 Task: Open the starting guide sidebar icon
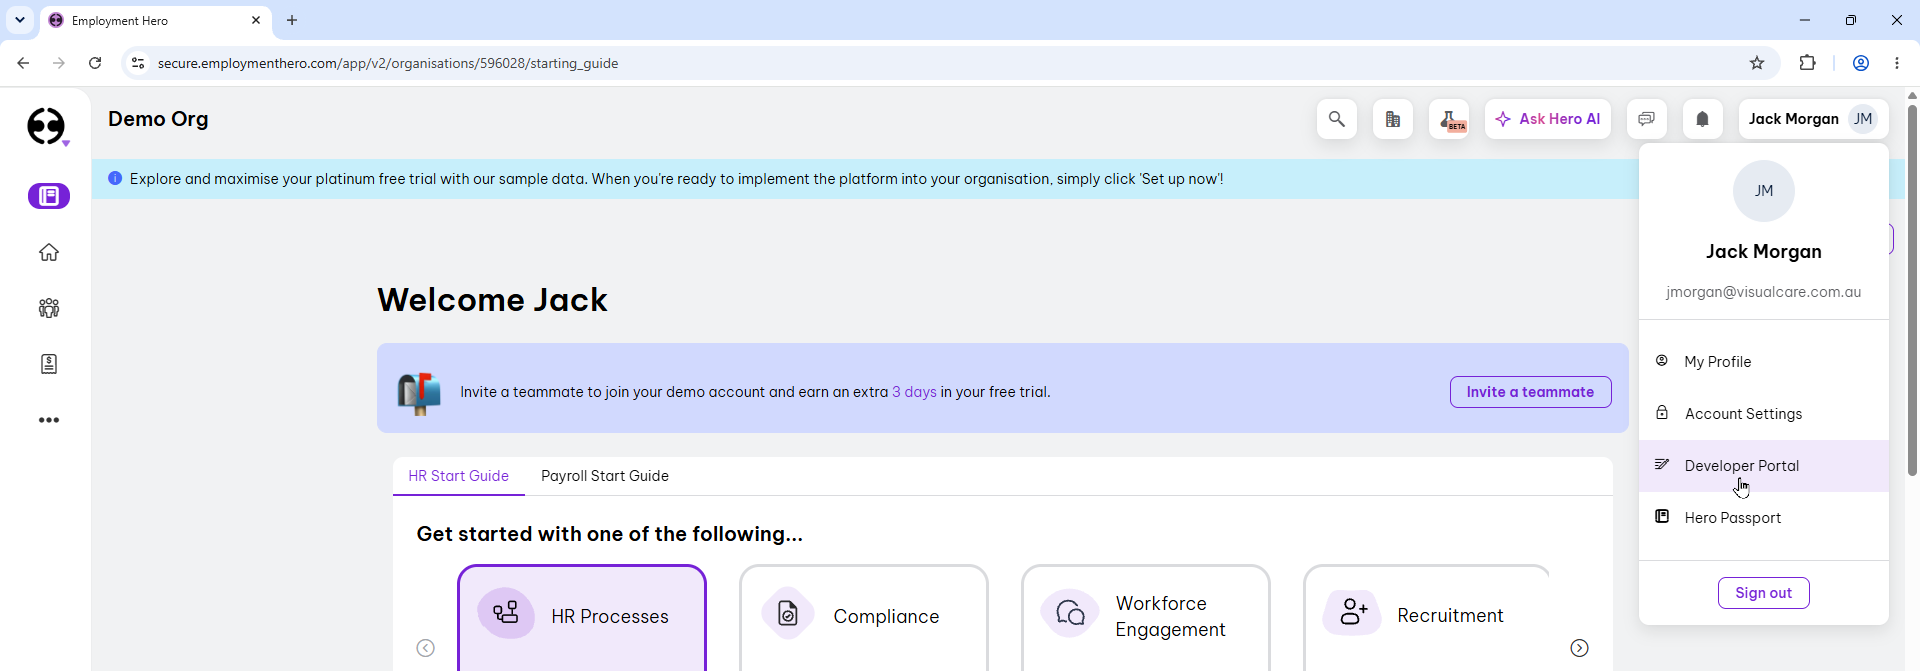point(49,196)
